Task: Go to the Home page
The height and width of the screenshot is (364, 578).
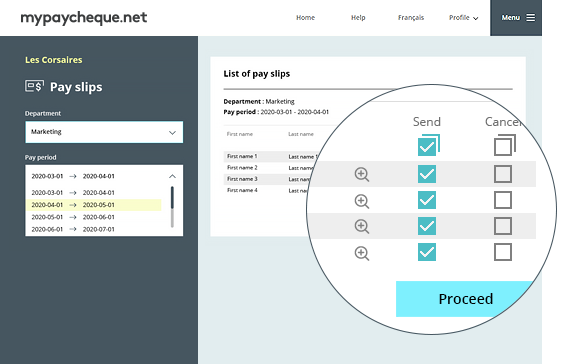Action: click(x=306, y=17)
